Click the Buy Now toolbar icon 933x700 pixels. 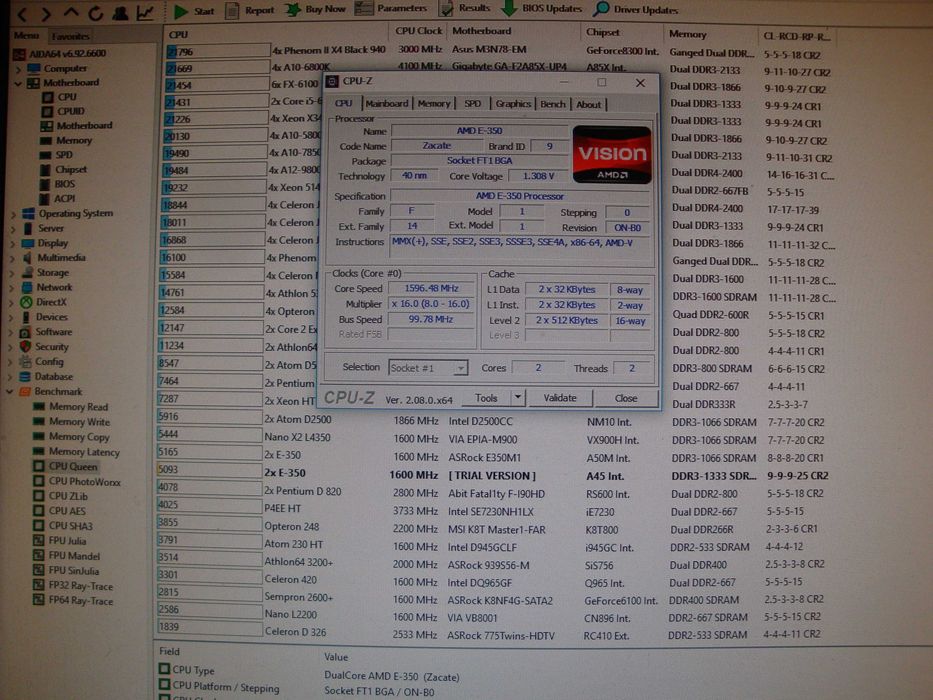coord(293,10)
